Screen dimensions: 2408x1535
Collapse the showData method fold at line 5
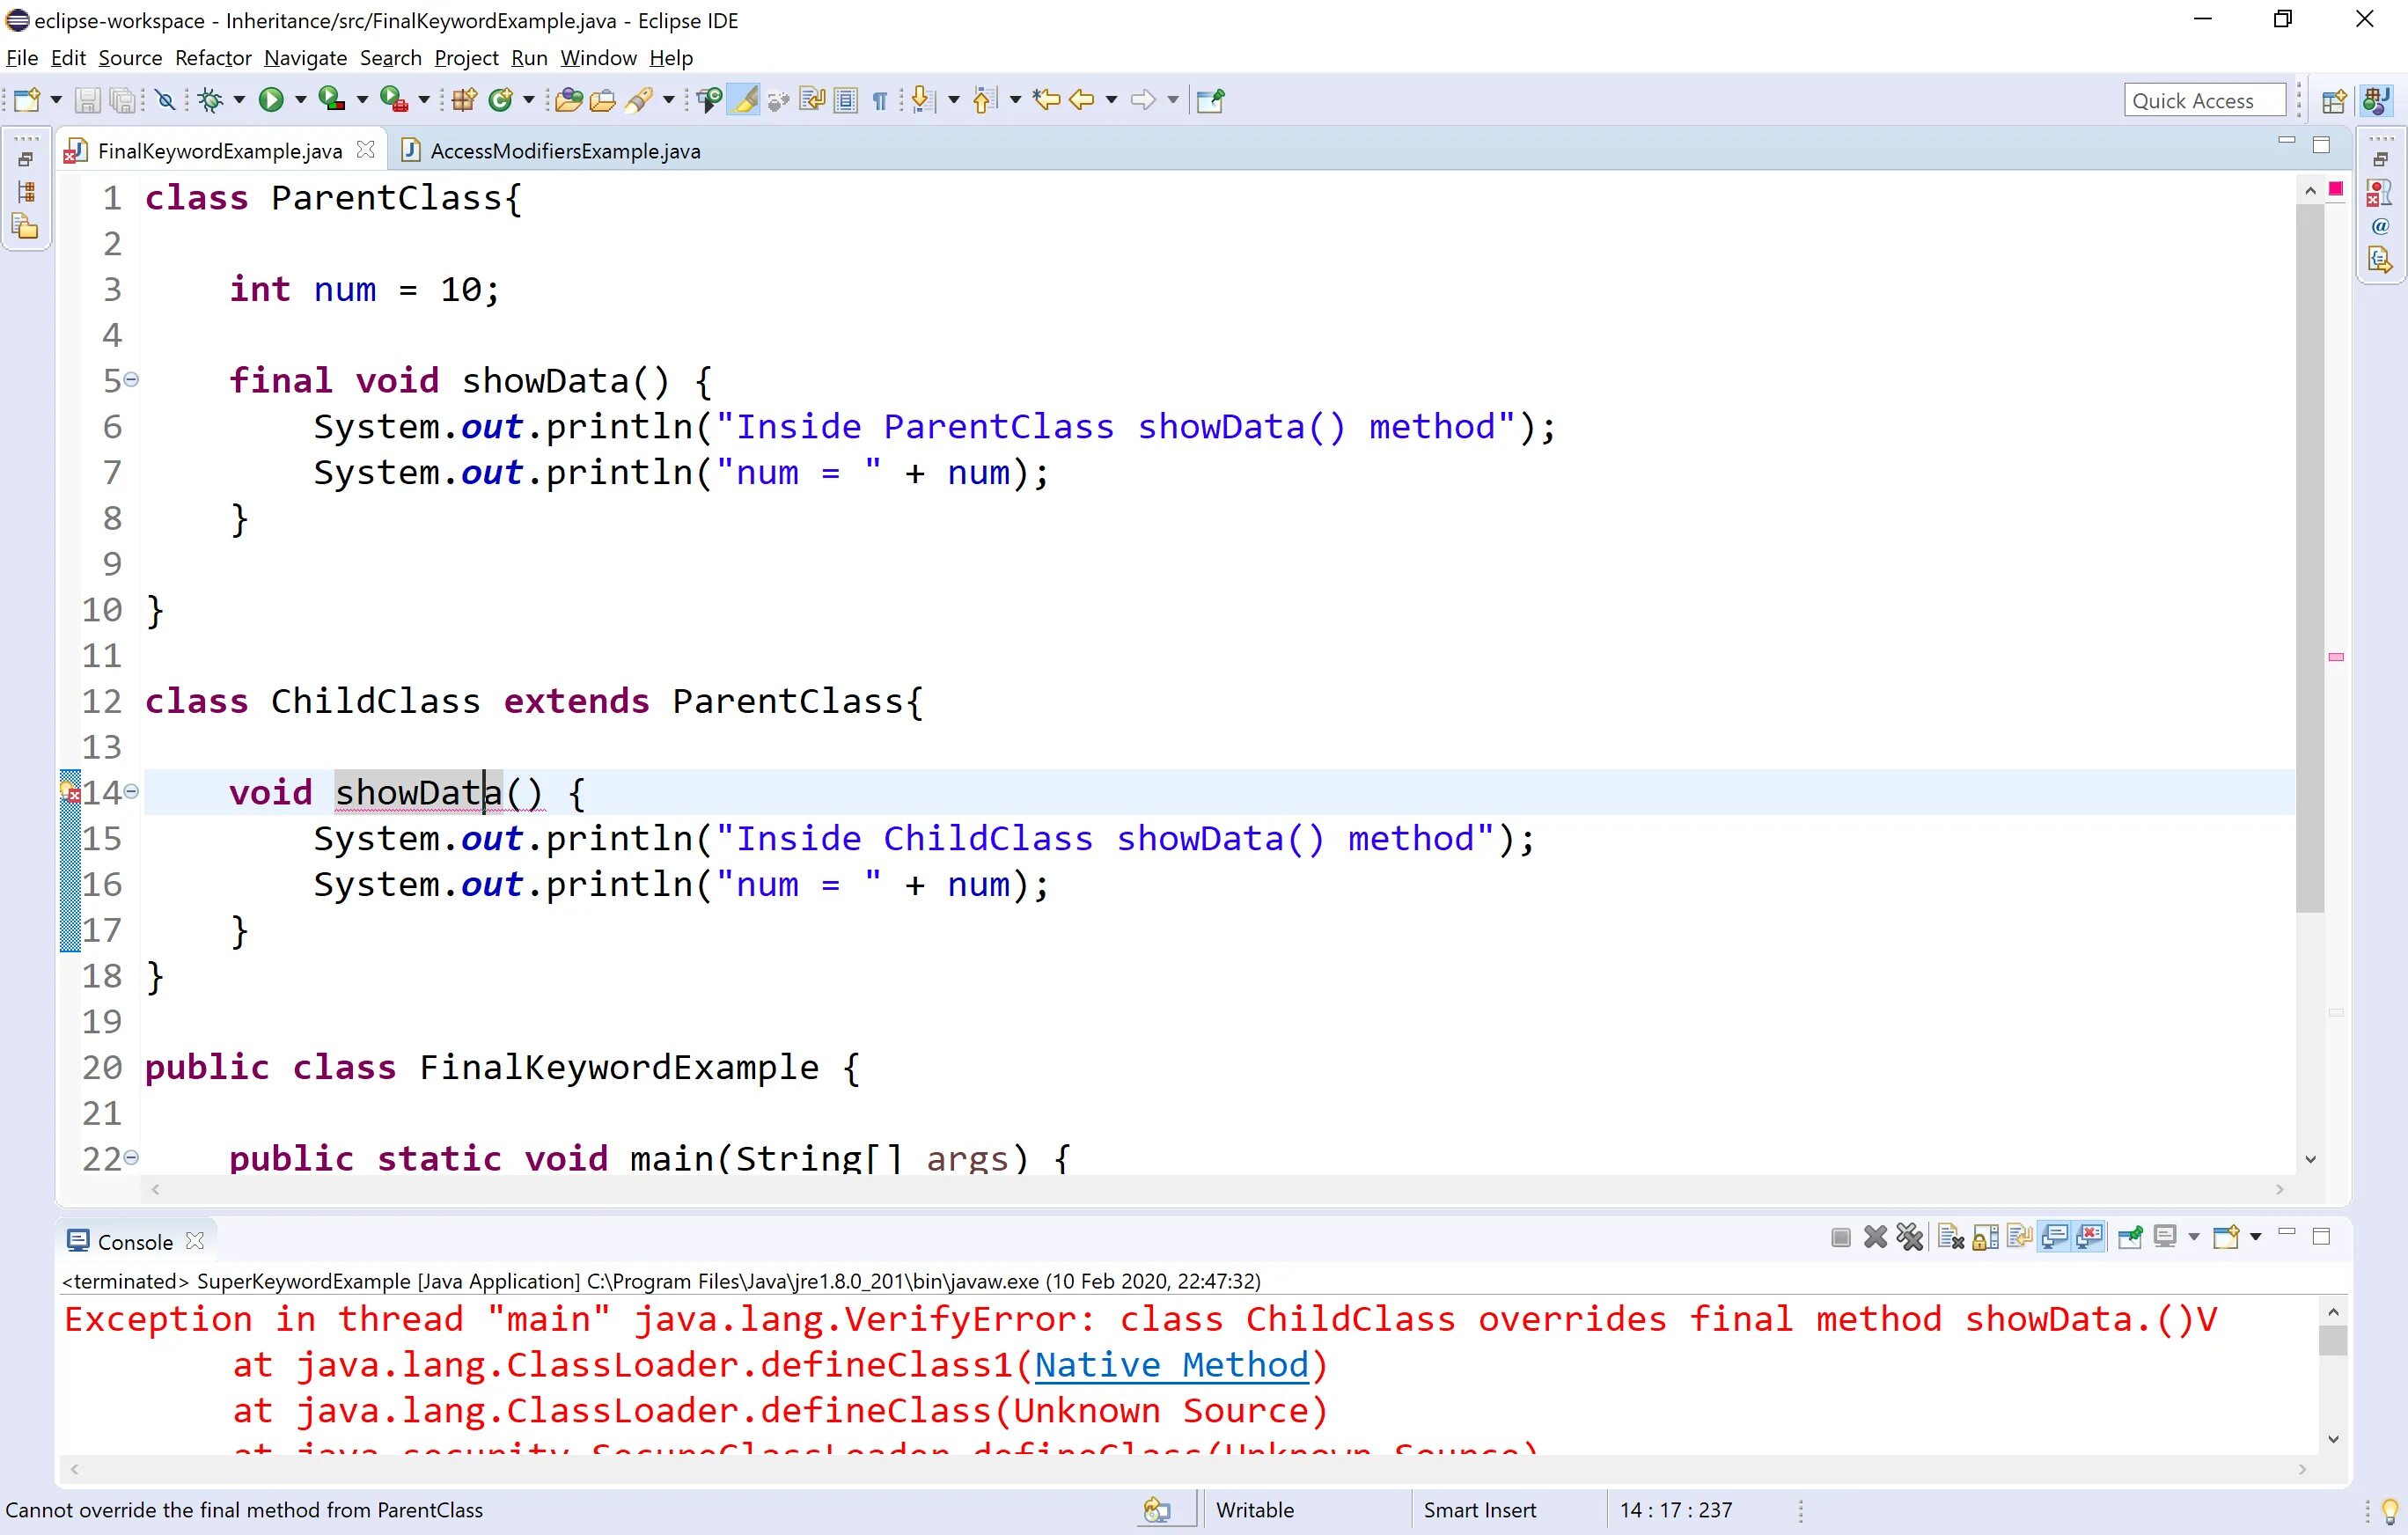131,380
